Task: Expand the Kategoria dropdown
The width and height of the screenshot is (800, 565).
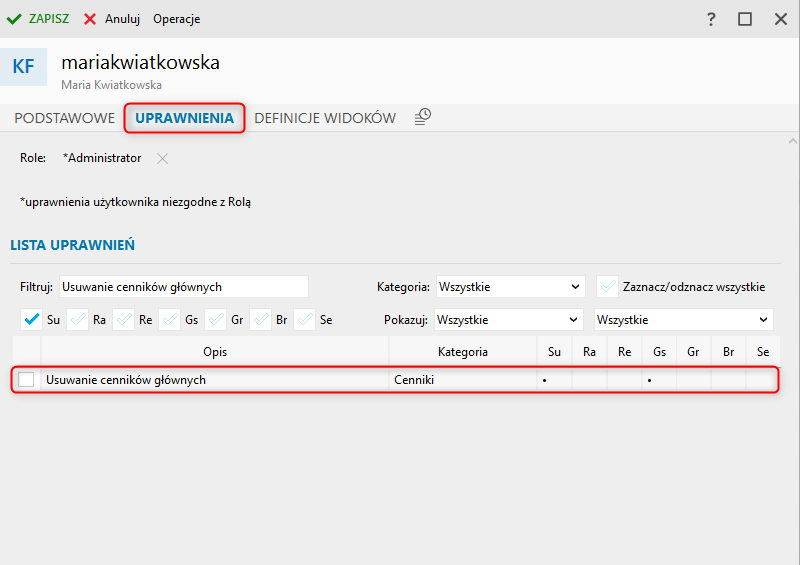Action: 510,287
